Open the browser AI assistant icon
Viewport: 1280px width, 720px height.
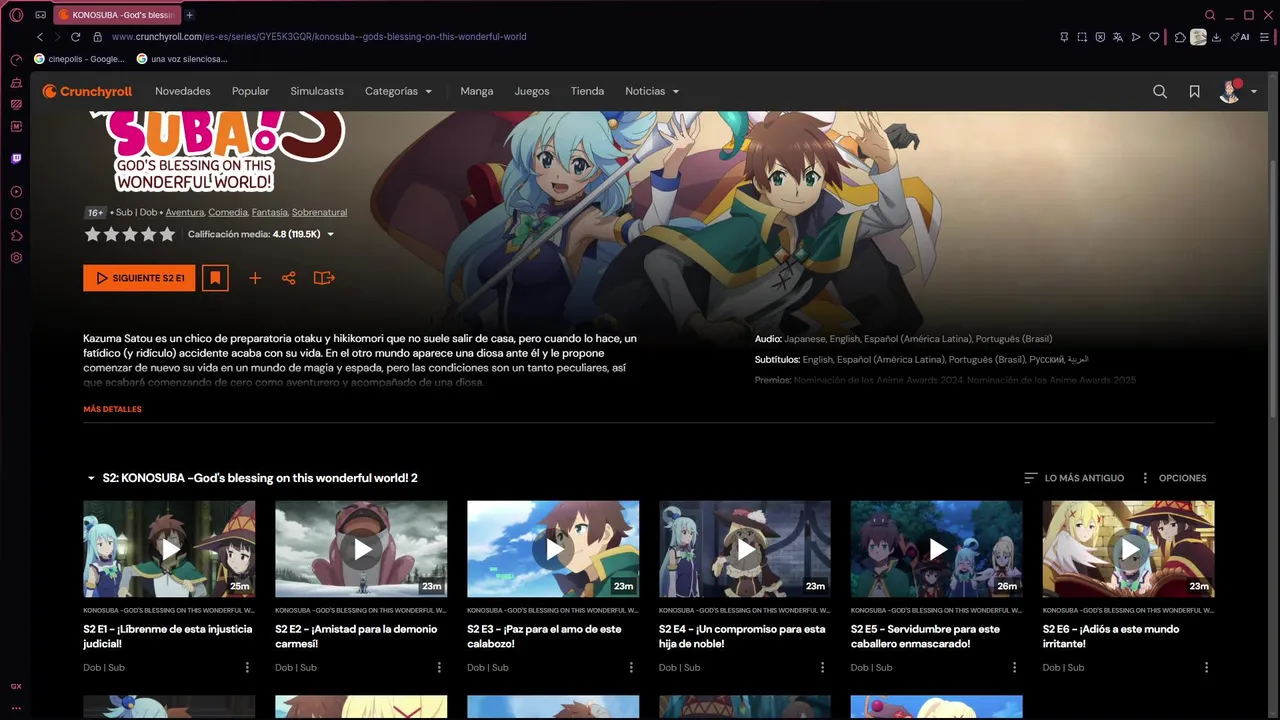(x=1240, y=37)
